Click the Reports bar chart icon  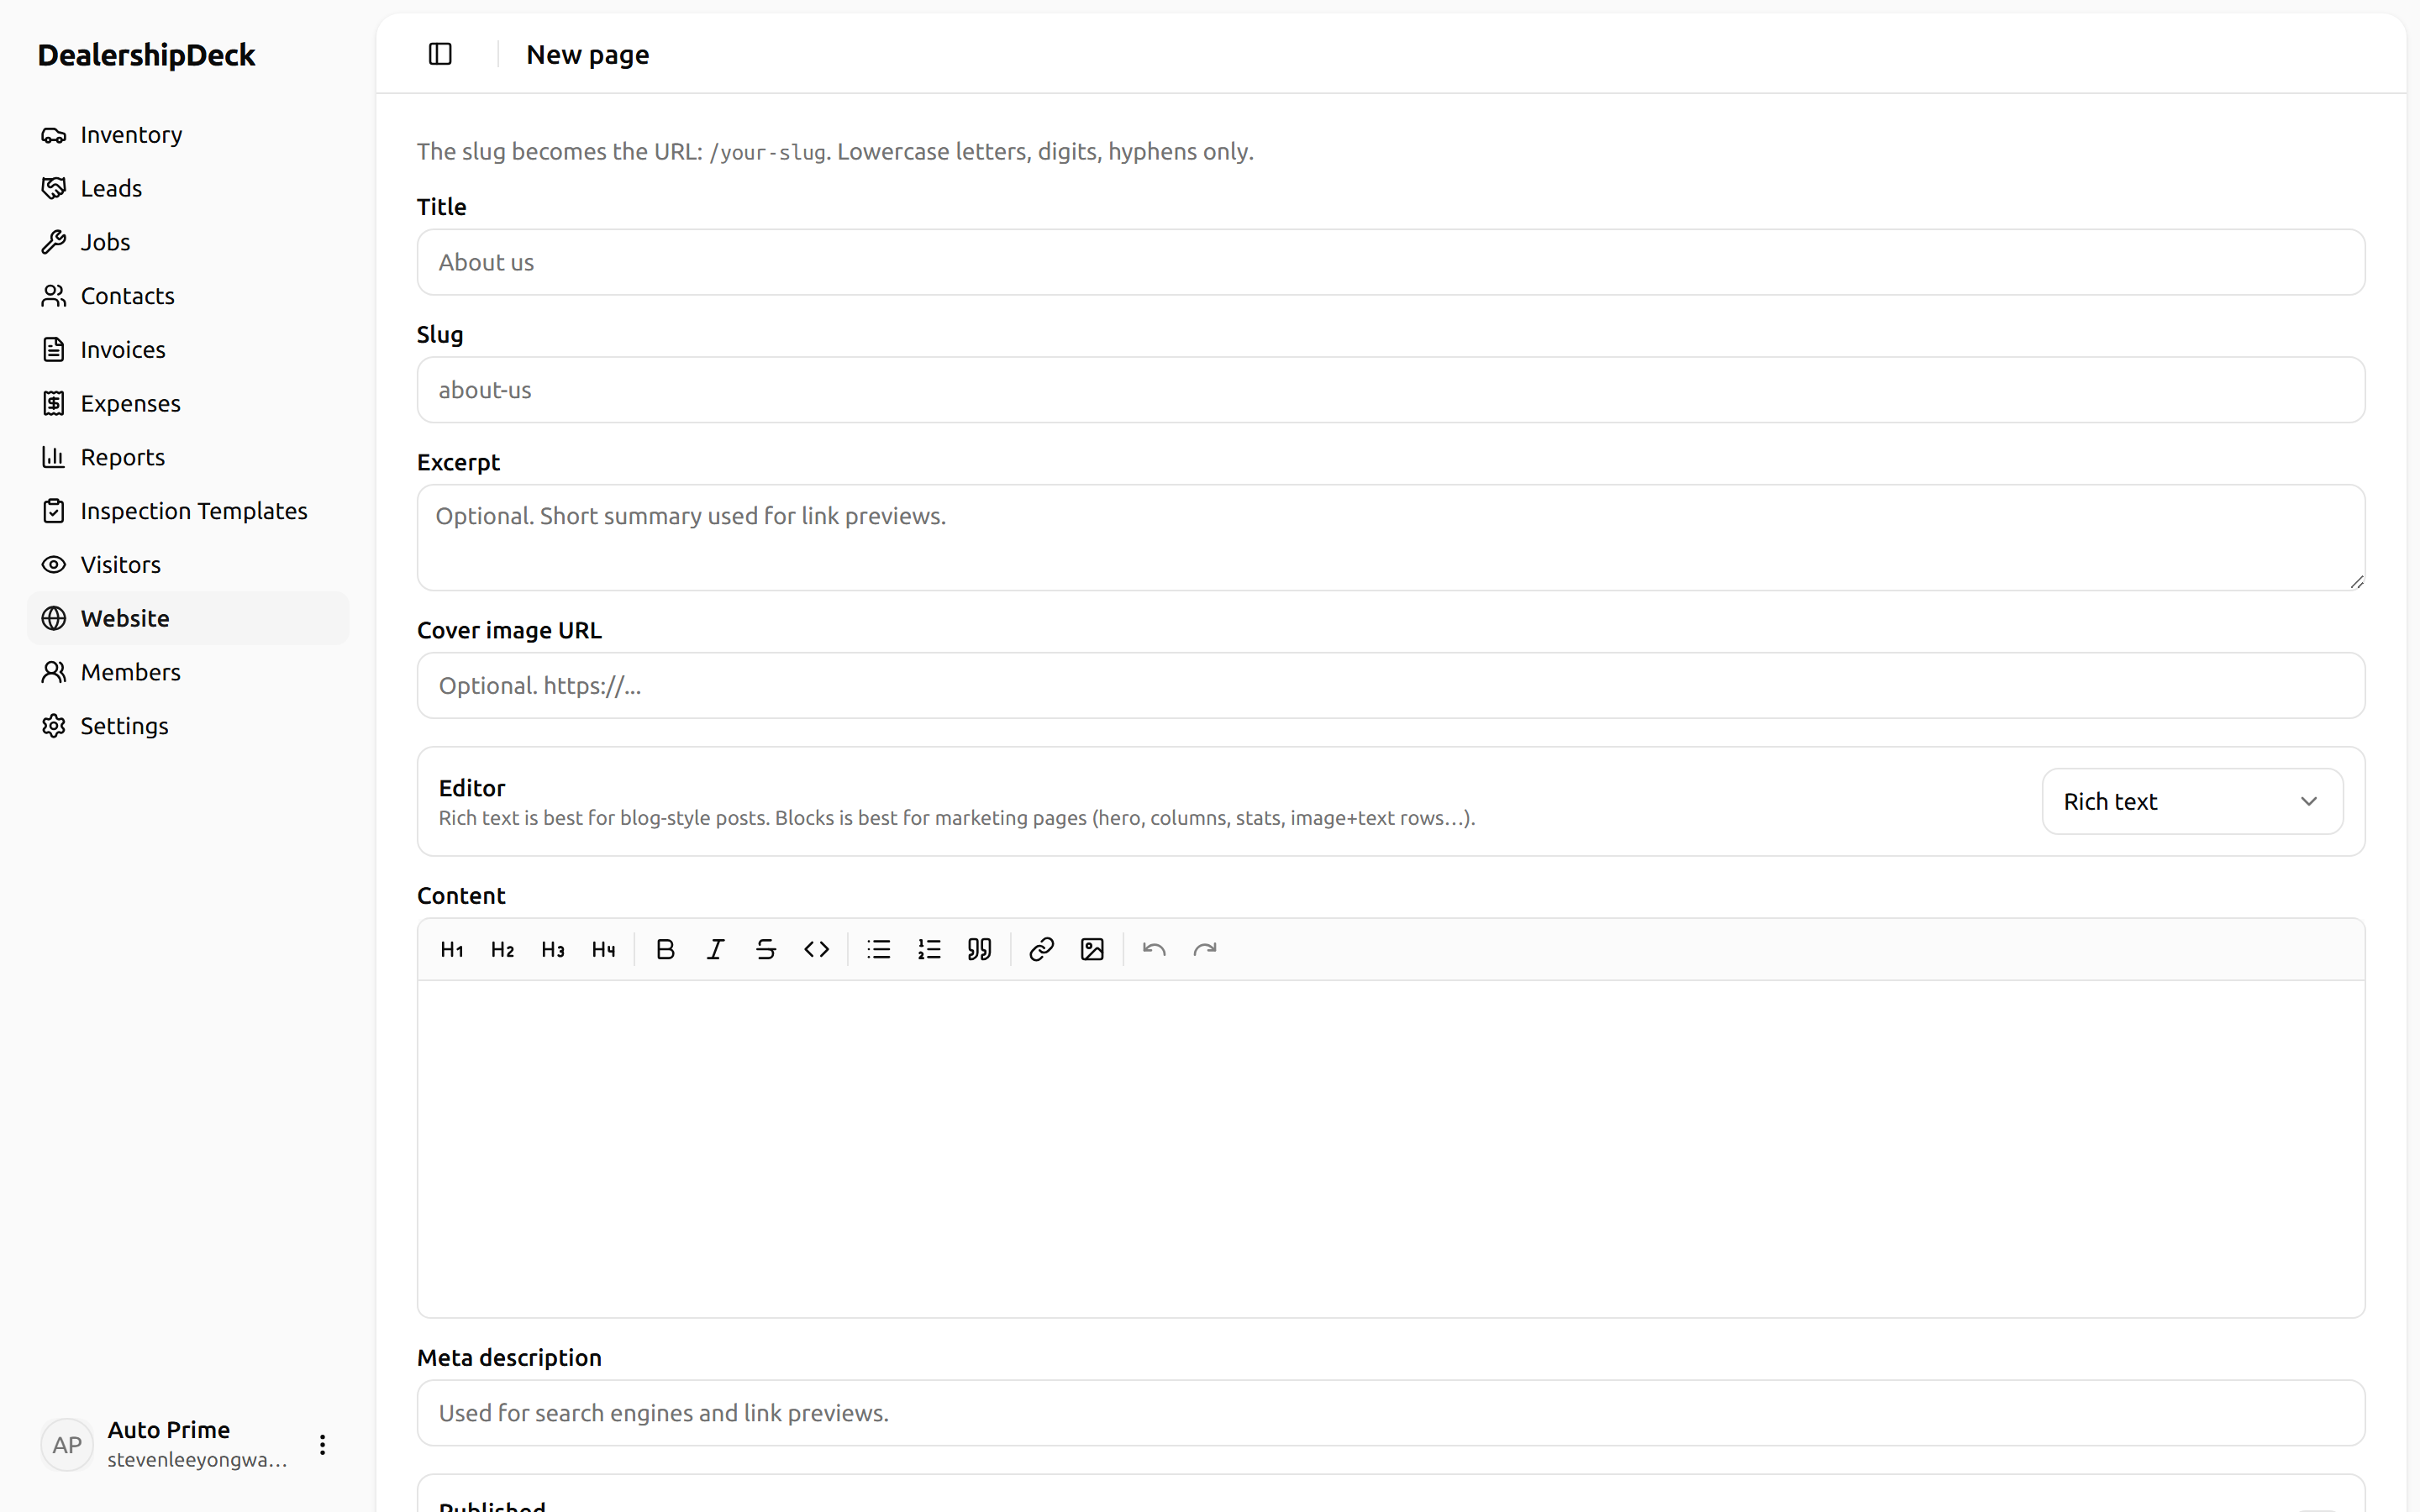54,457
